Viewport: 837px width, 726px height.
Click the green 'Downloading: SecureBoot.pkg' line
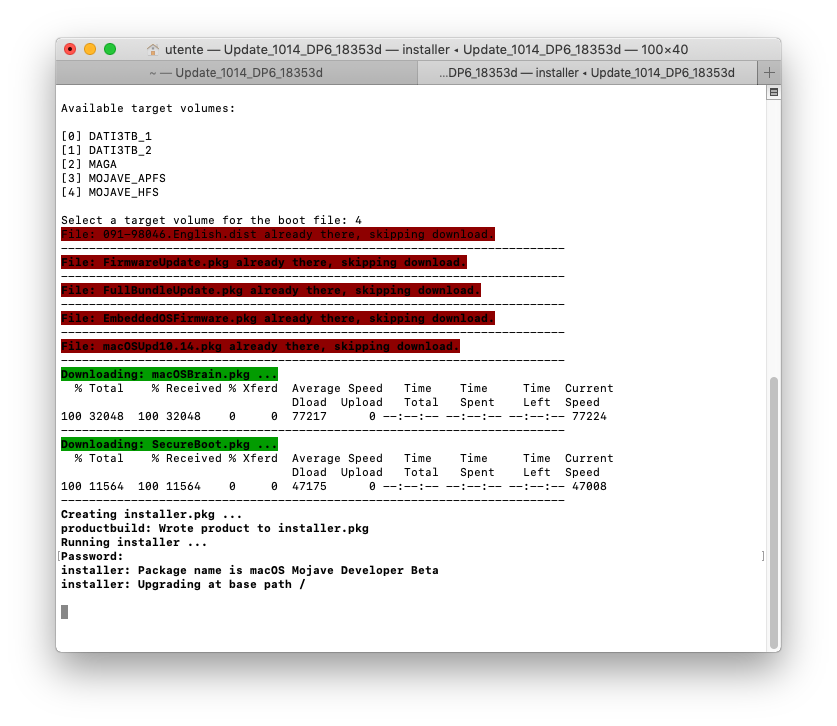pos(169,444)
